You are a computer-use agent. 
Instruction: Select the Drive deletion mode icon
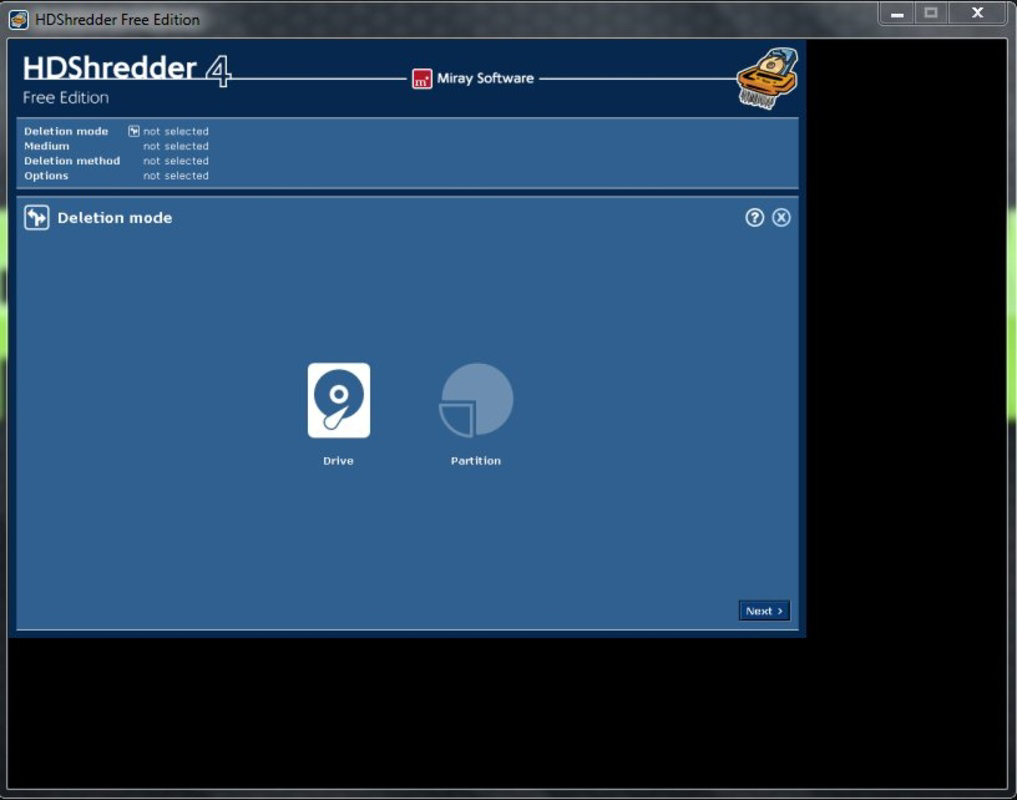(x=339, y=400)
